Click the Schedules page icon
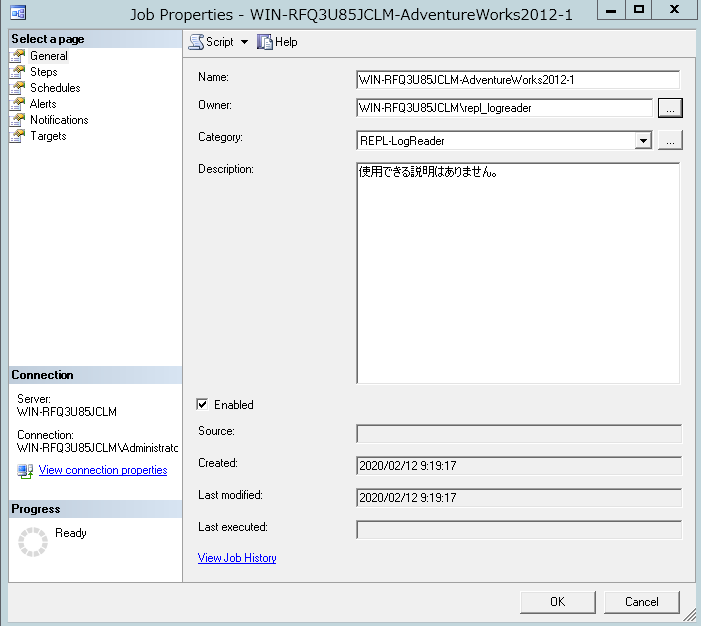 coord(17,88)
